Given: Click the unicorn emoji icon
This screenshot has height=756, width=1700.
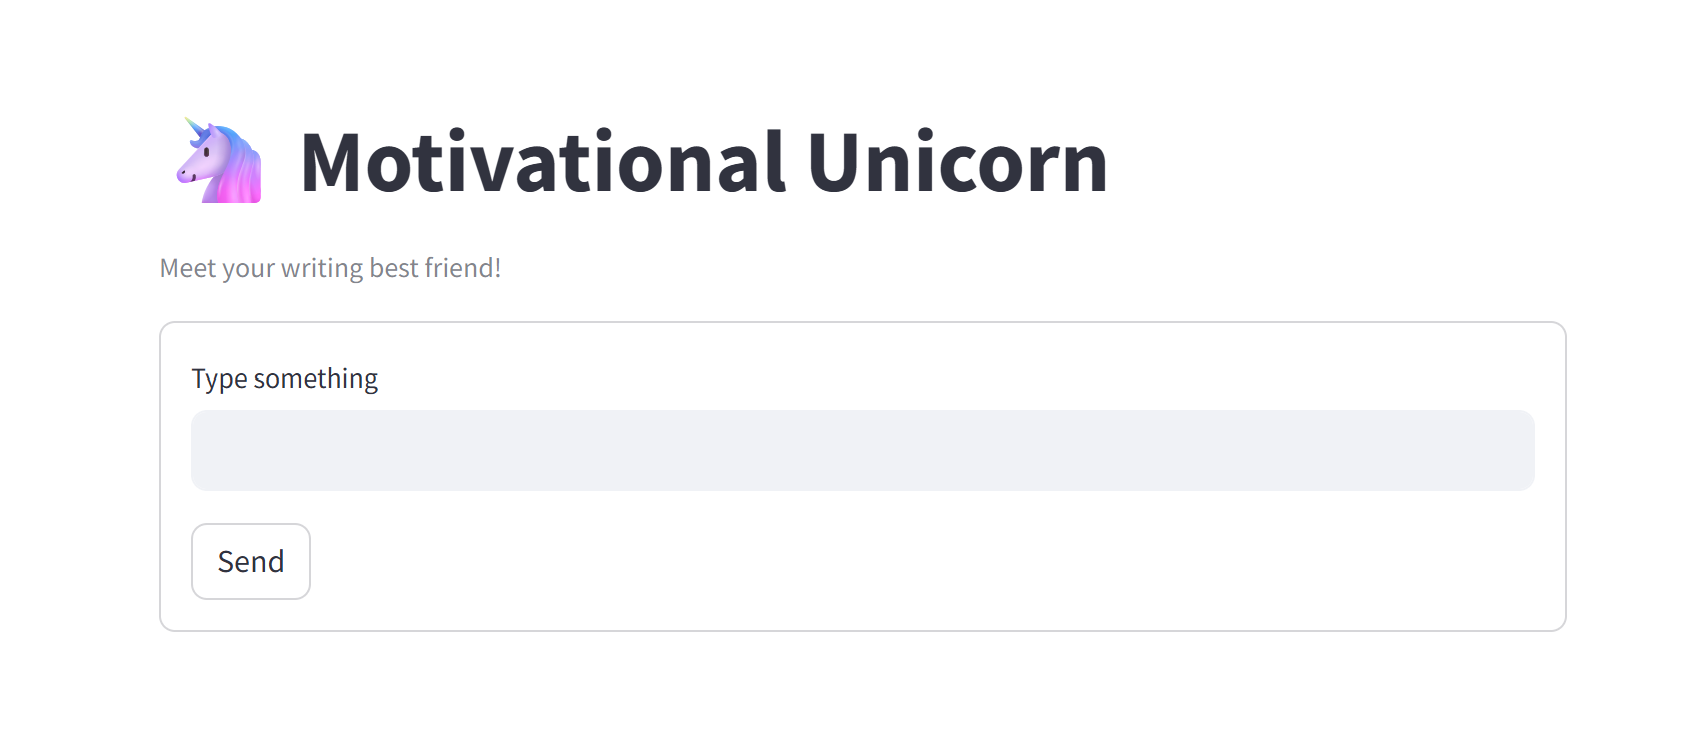Looking at the screenshot, I should coord(219,161).
